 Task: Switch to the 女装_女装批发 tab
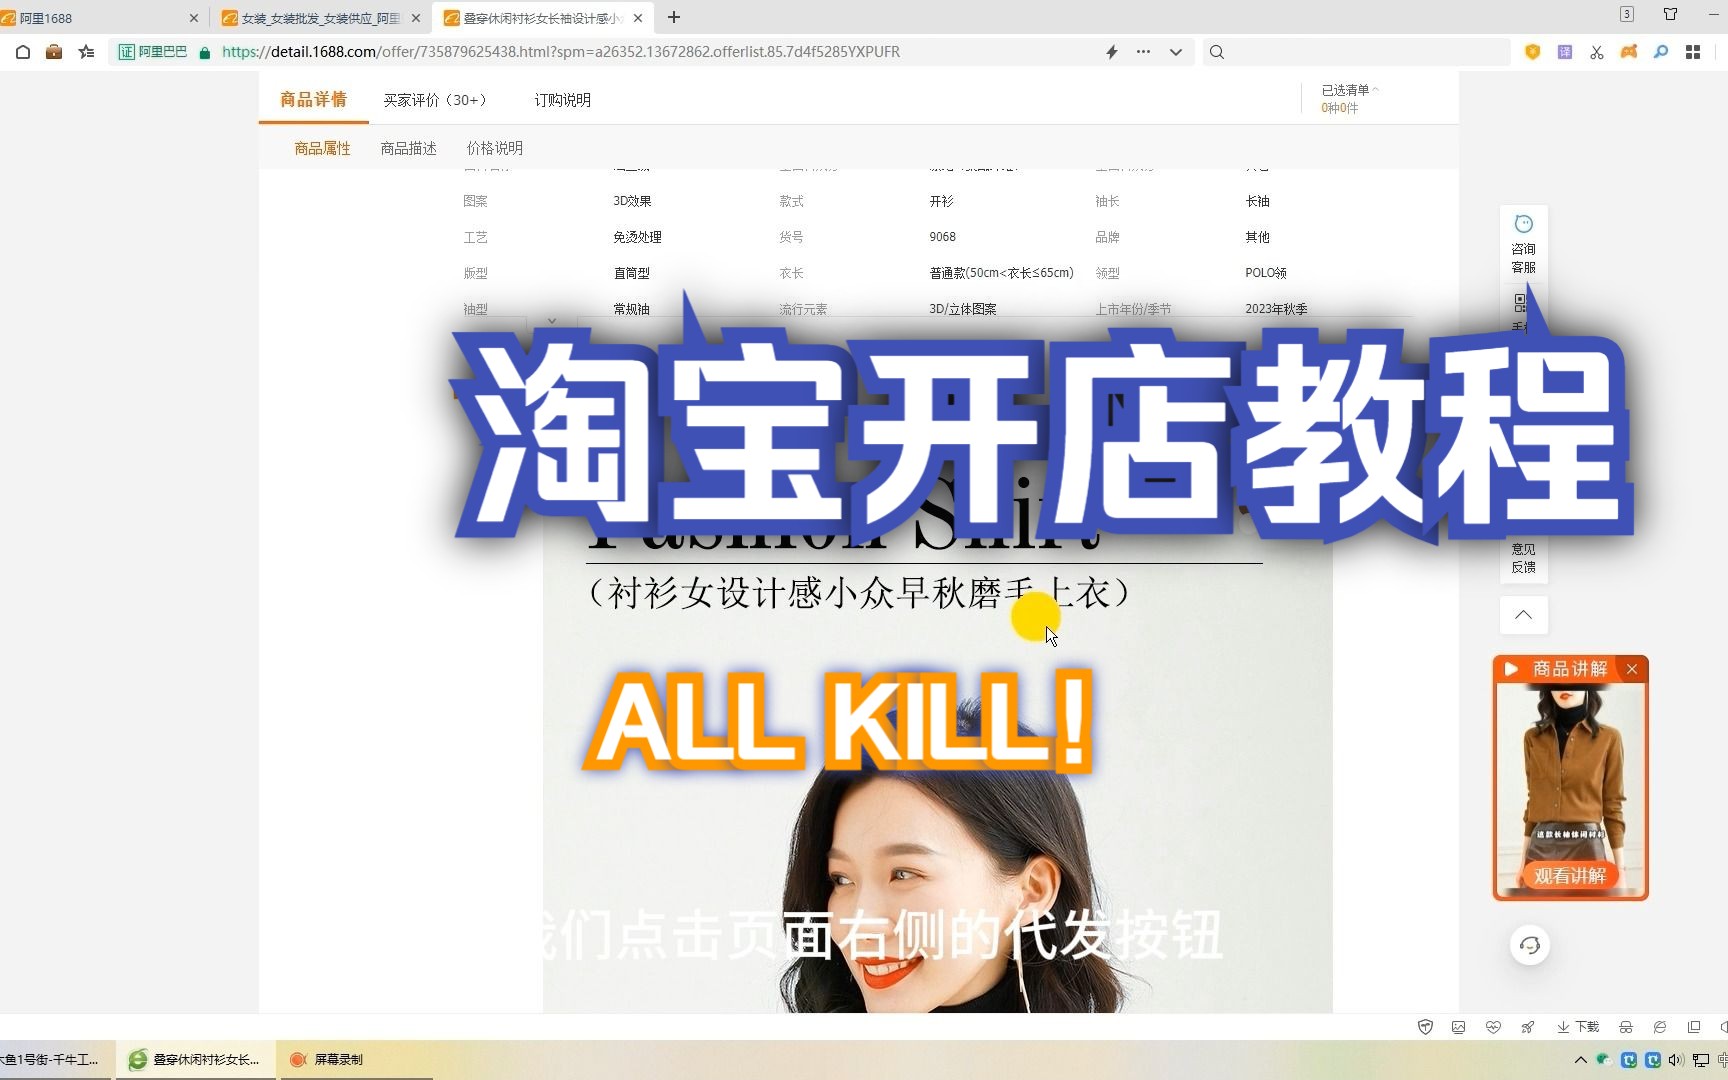(x=320, y=18)
